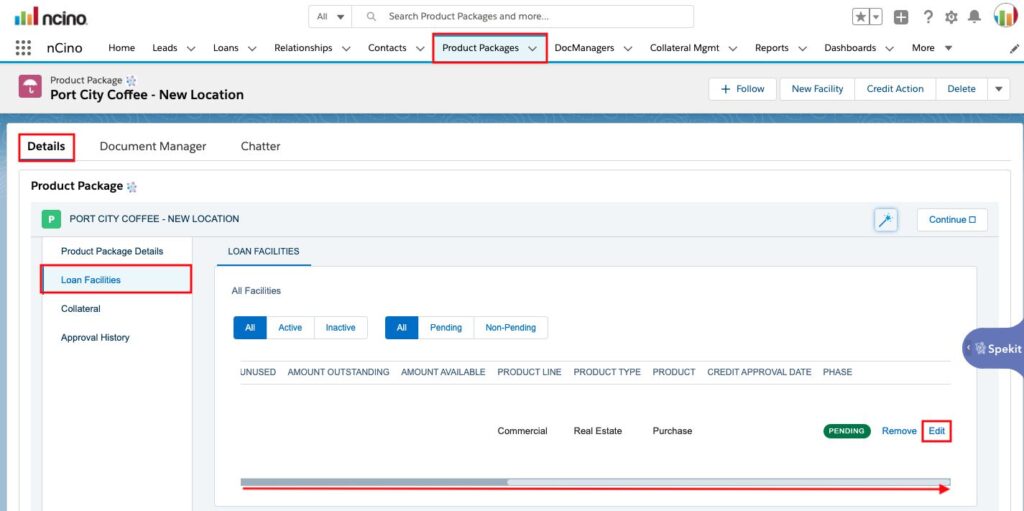The height and width of the screenshot is (511, 1024).
Task: Open the Notifications bell icon
Action: tap(974, 17)
